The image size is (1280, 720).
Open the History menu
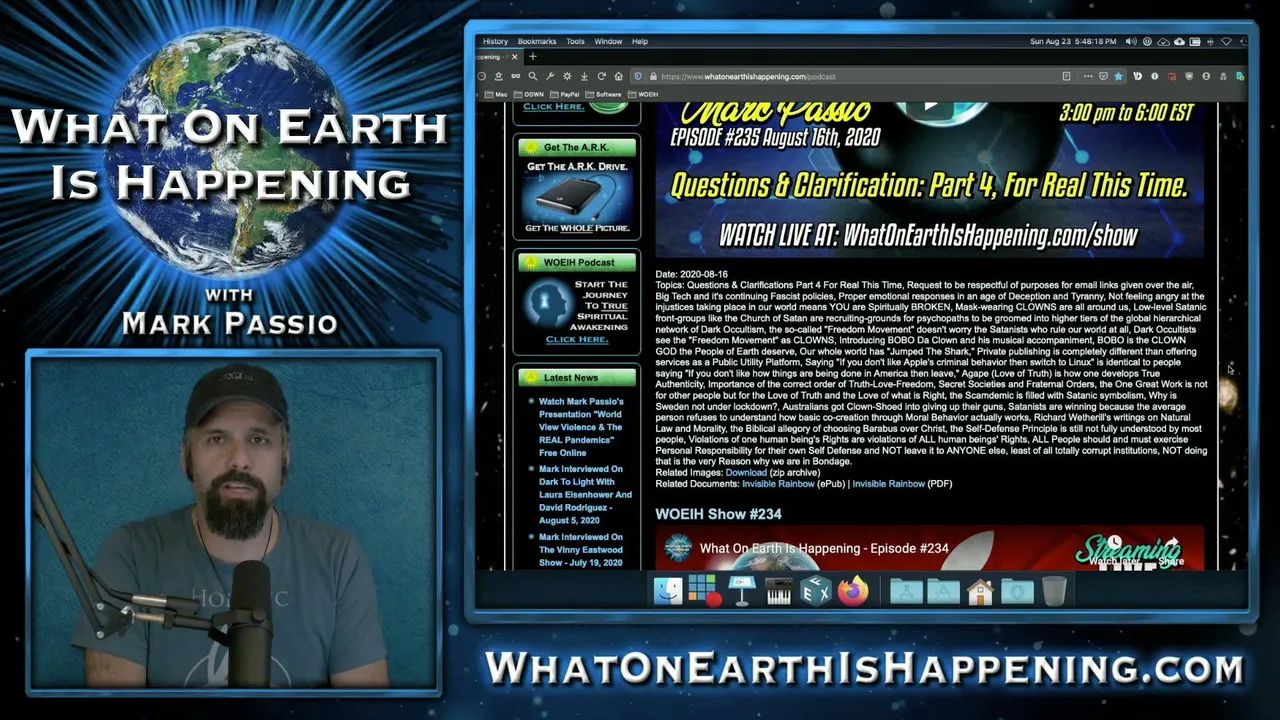tap(495, 41)
